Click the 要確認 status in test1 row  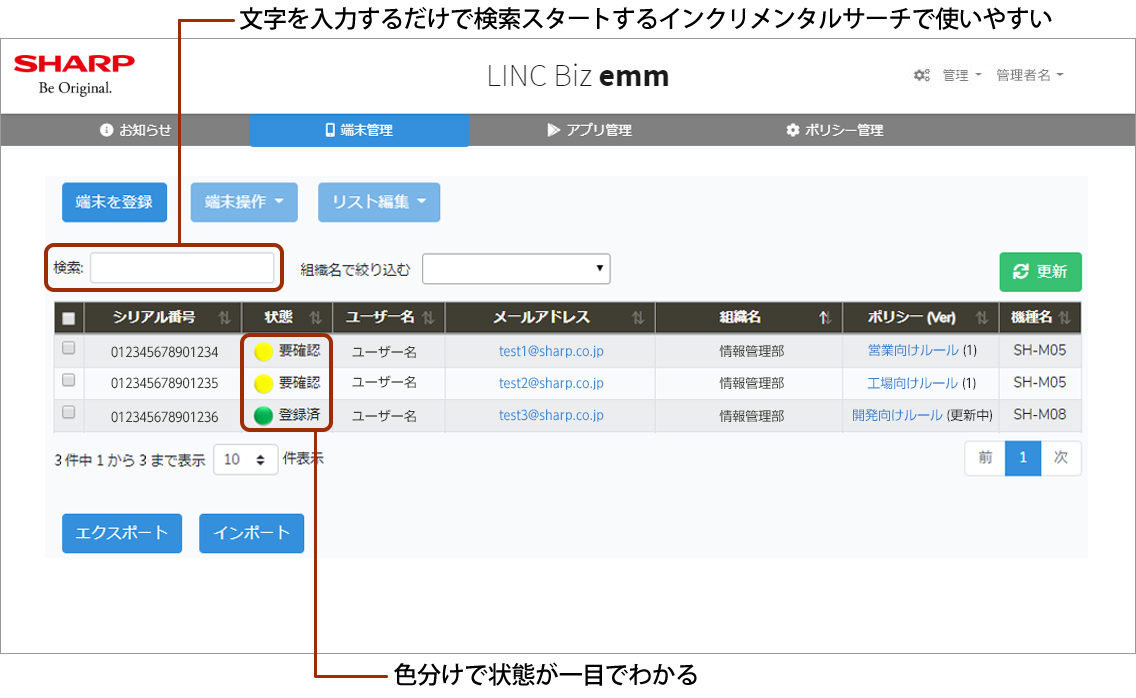pyautogui.click(x=299, y=351)
